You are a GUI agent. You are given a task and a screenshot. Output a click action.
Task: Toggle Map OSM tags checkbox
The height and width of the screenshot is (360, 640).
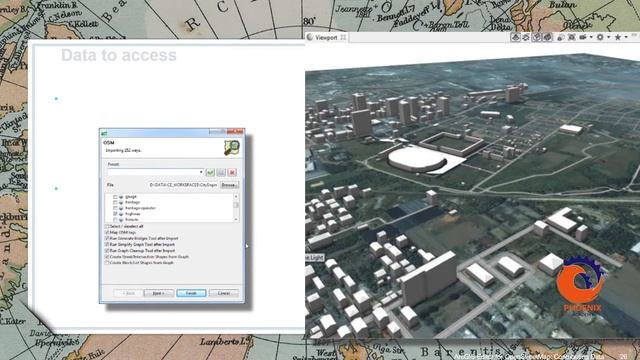[x=107, y=232]
